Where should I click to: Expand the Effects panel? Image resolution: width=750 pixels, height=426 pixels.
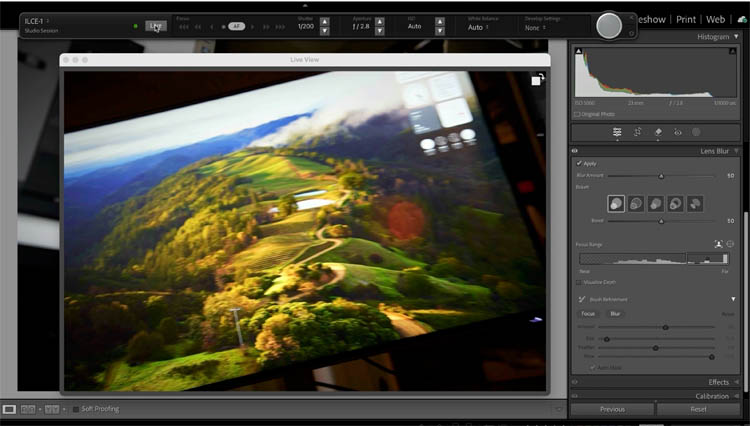(737, 382)
